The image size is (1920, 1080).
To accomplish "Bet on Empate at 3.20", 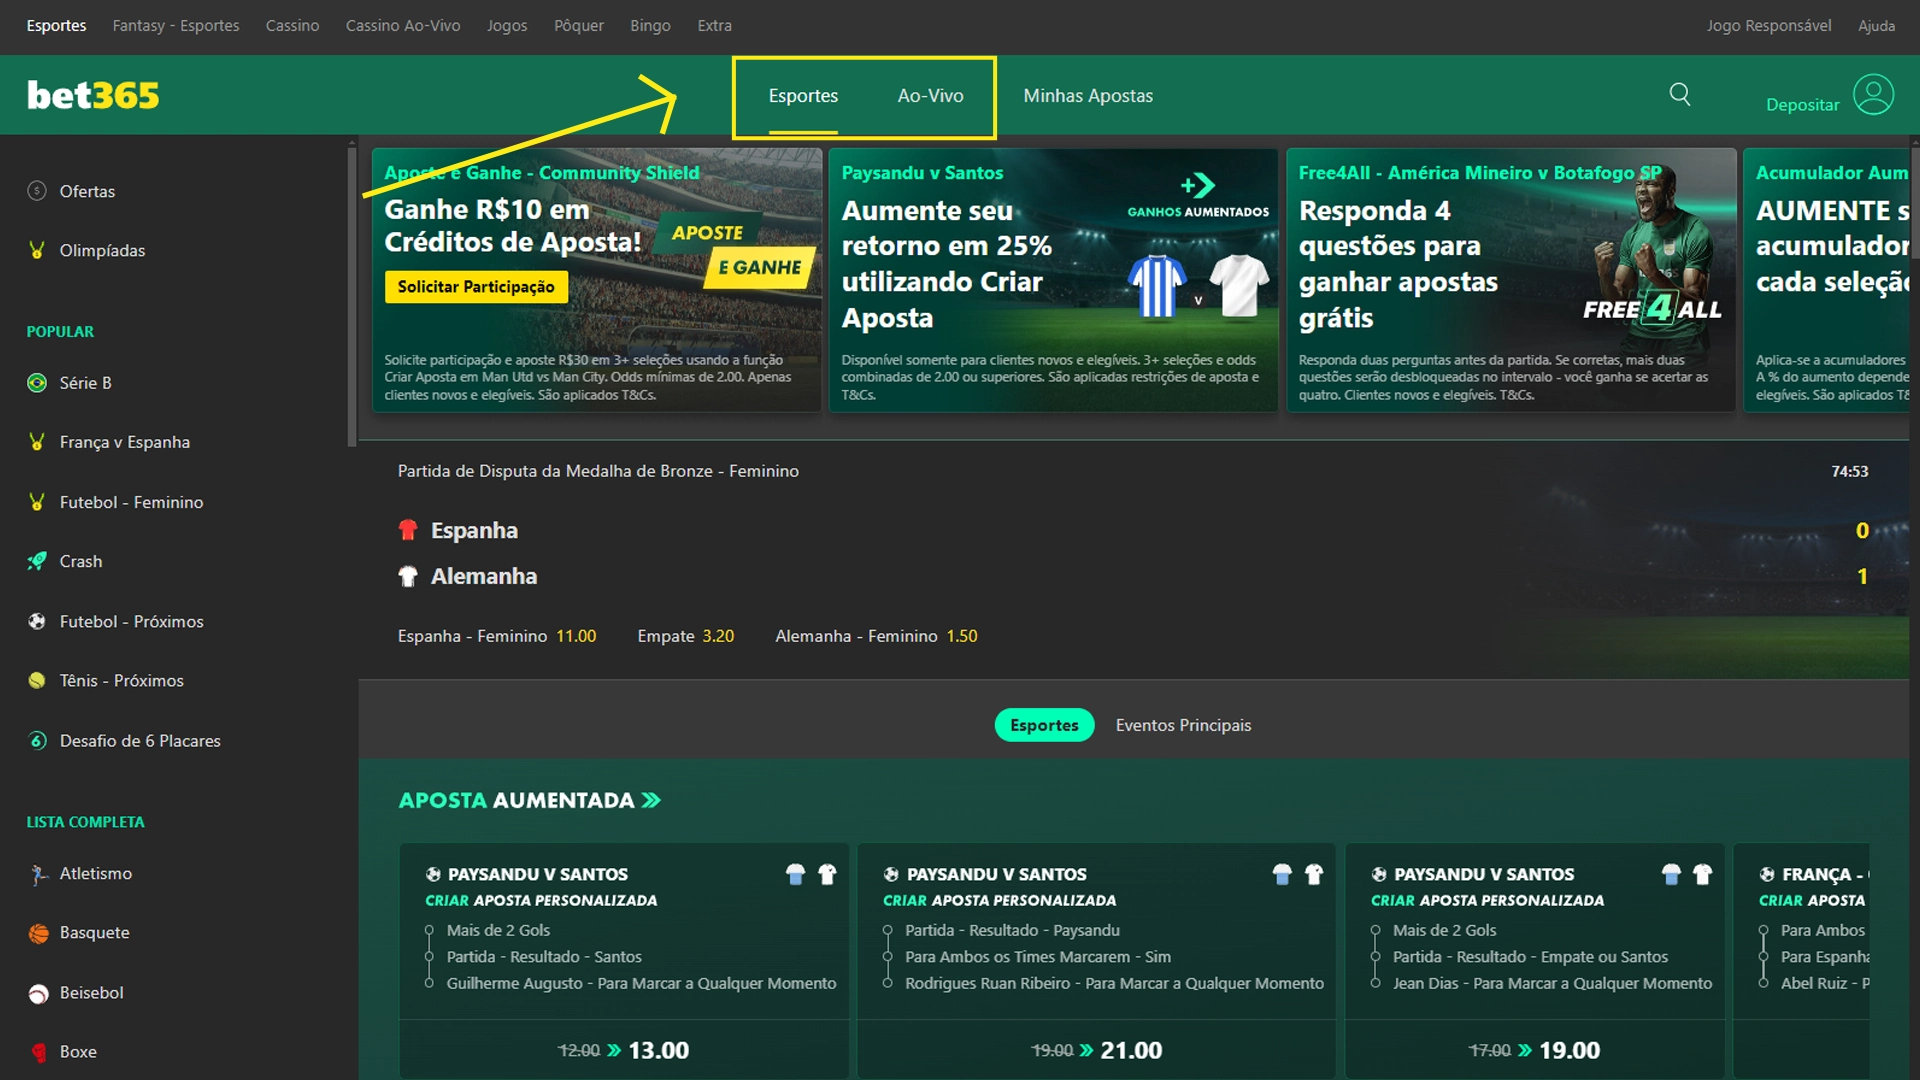I will pyautogui.click(x=686, y=636).
